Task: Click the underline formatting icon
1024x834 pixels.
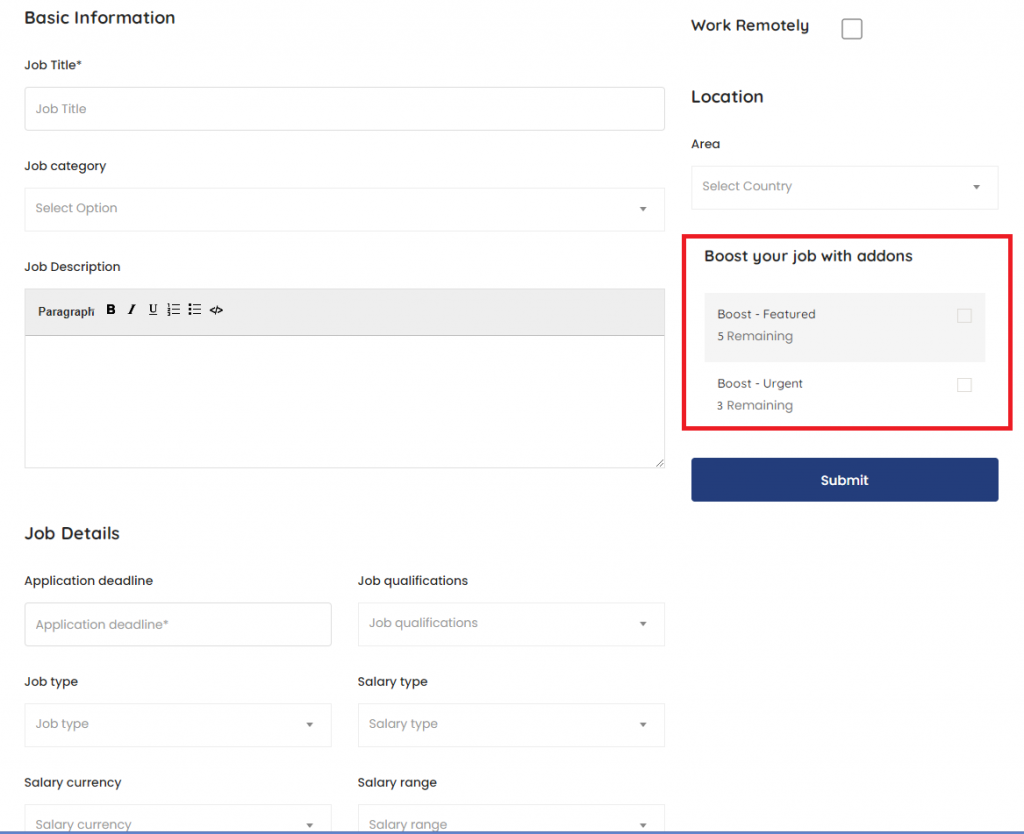Action: coord(153,310)
